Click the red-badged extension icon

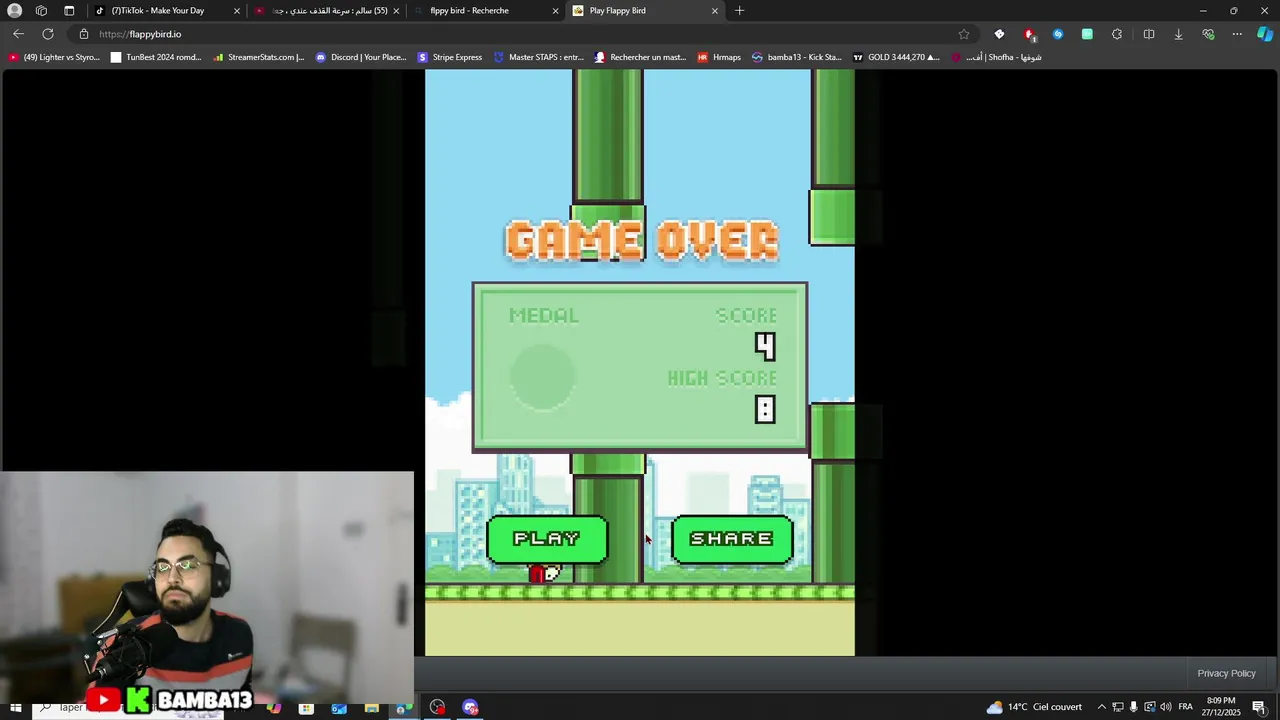(x=1029, y=34)
